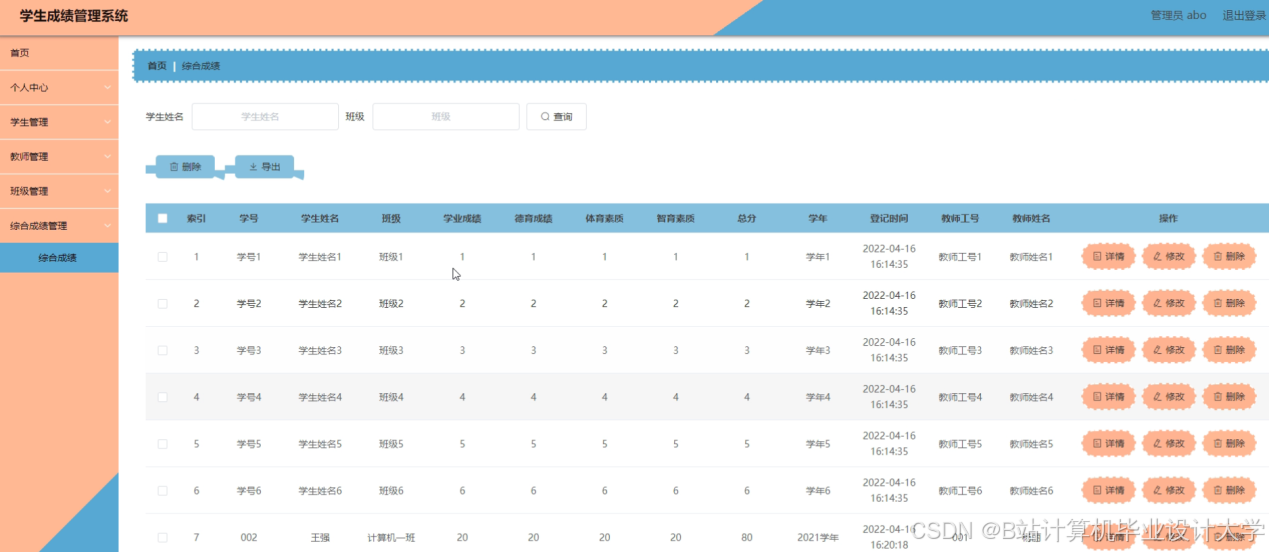1269x552 pixels.
Task: Click the 总分 column header
Action: (746, 218)
